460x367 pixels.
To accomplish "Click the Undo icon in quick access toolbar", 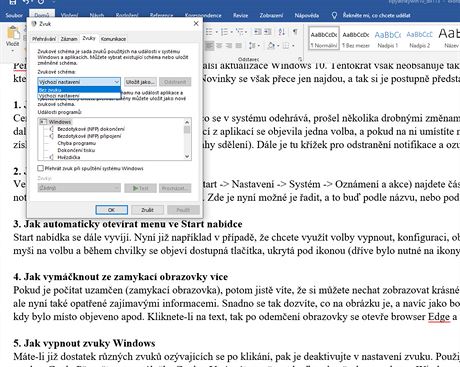I will coord(27,2).
